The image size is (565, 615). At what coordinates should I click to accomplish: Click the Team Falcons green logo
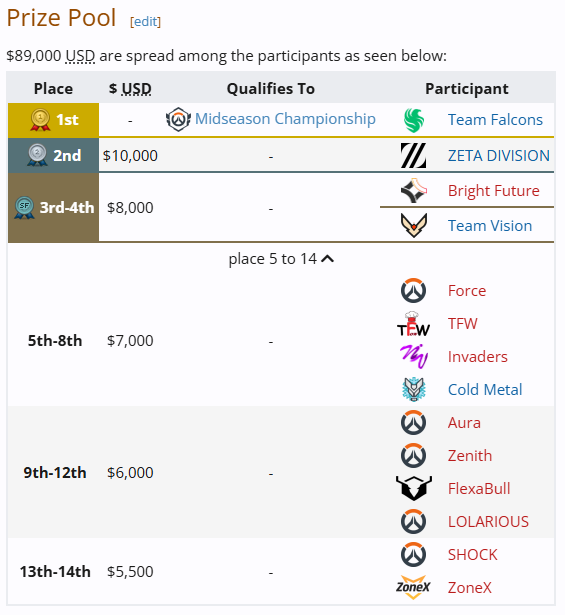tap(414, 120)
